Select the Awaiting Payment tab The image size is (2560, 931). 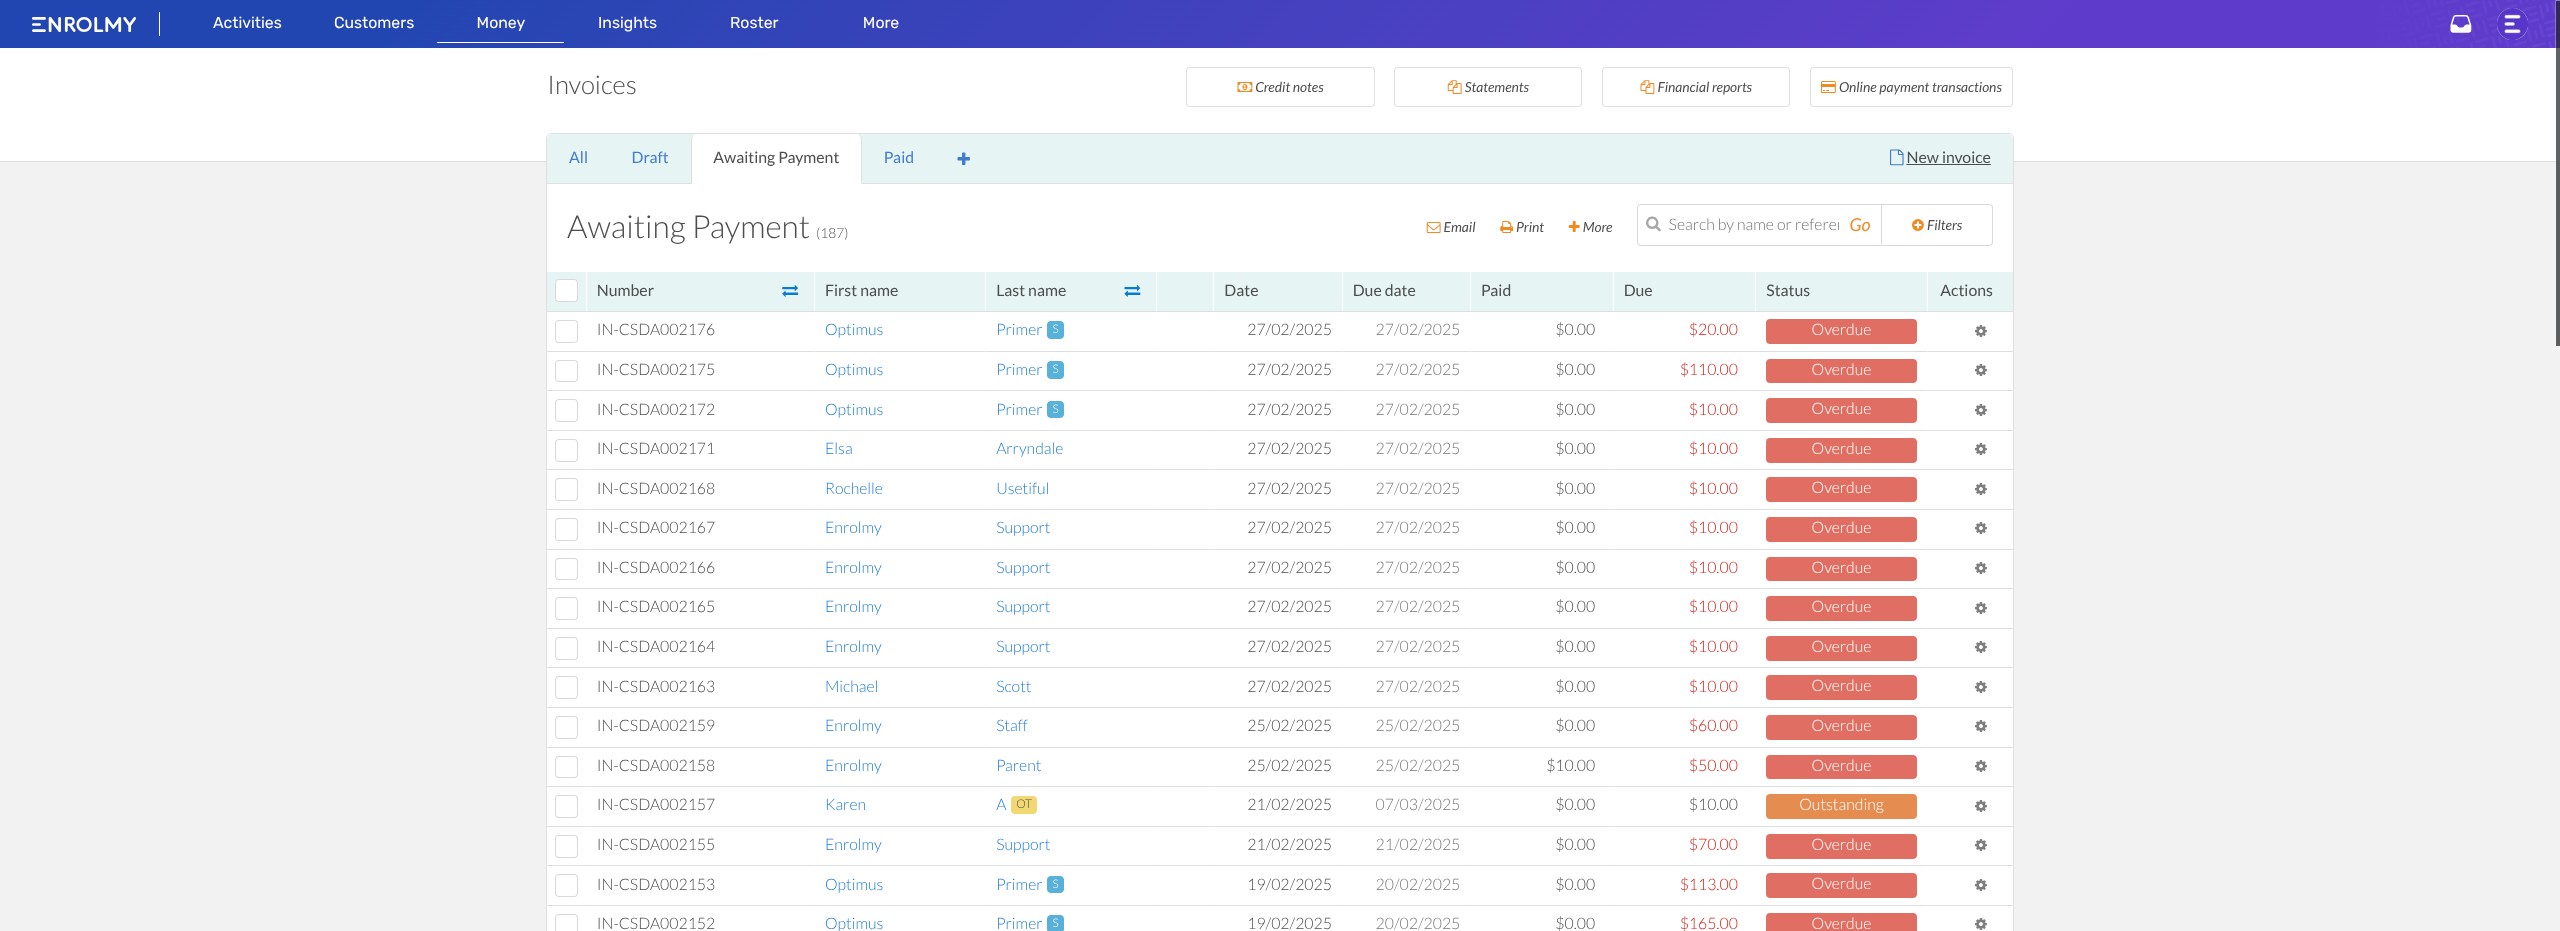[x=776, y=158]
